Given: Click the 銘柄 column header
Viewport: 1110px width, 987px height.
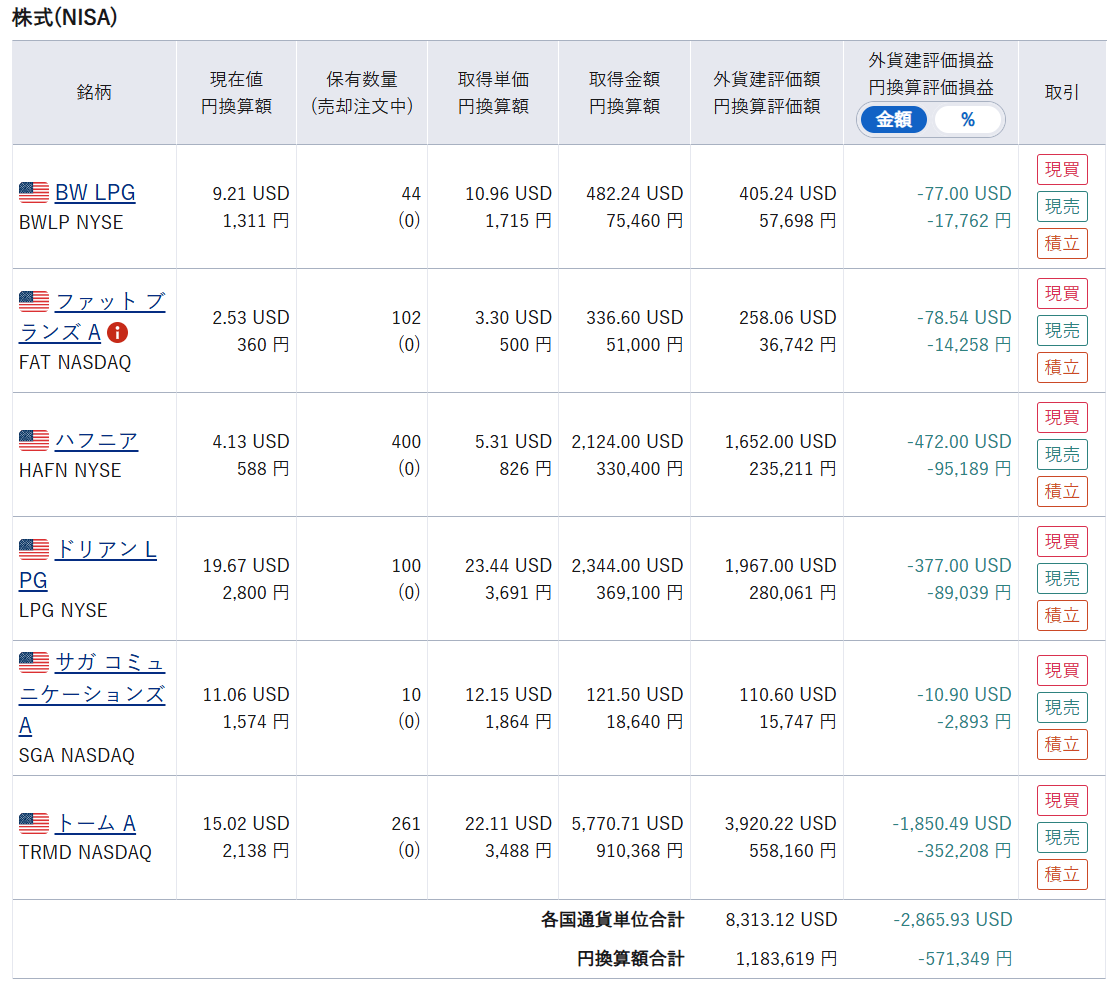Looking at the screenshot, I should pos(94,93).
